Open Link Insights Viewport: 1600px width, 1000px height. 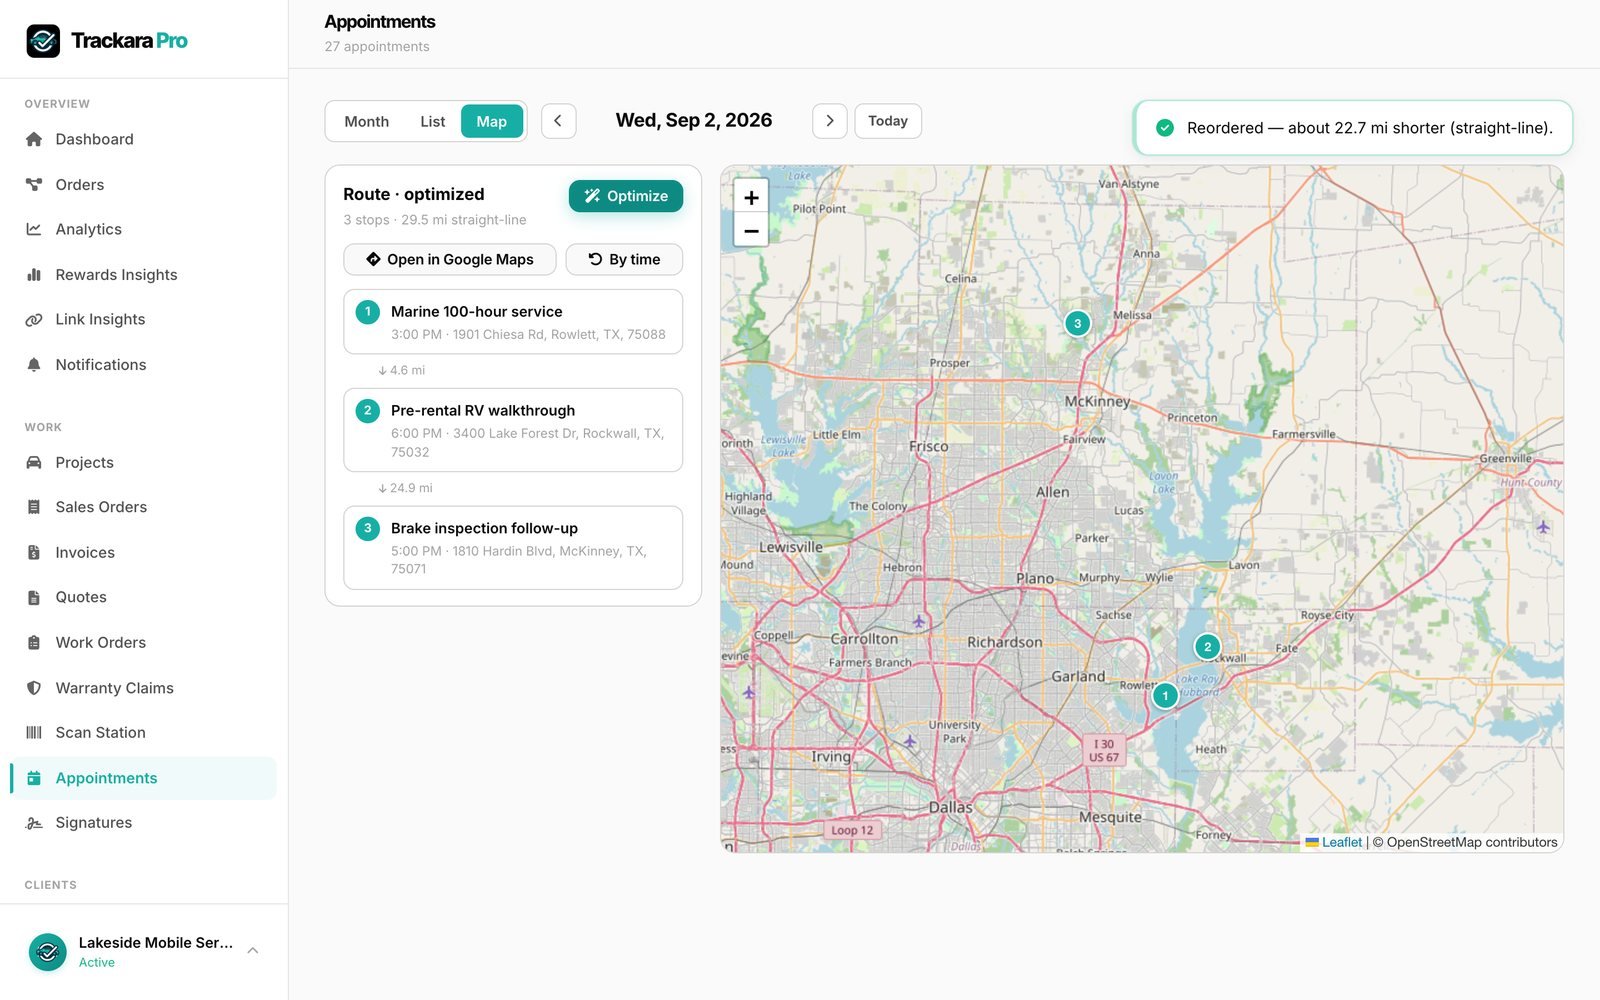tap(144, 319)
